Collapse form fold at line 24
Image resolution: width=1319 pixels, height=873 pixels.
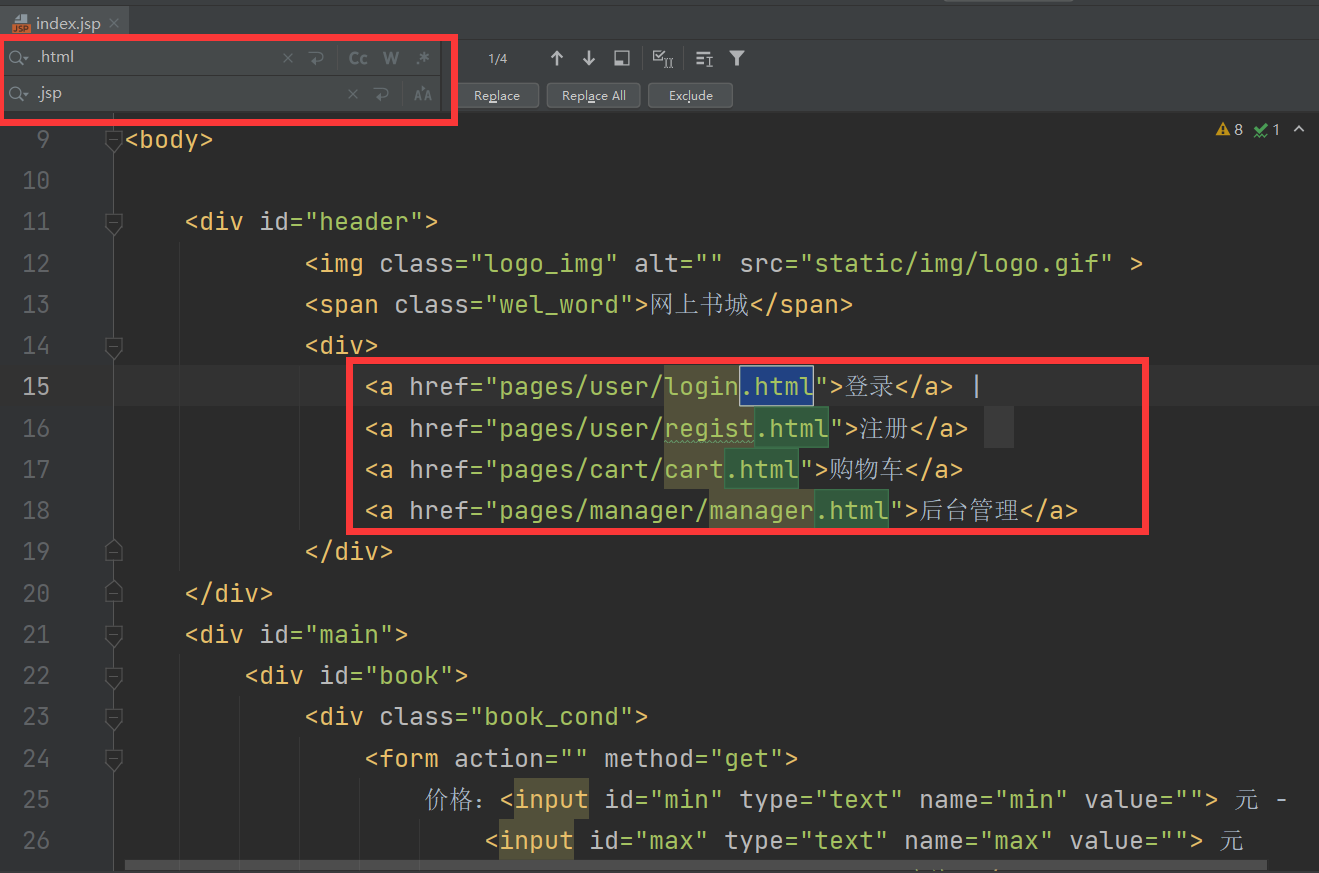pos(113,759)
